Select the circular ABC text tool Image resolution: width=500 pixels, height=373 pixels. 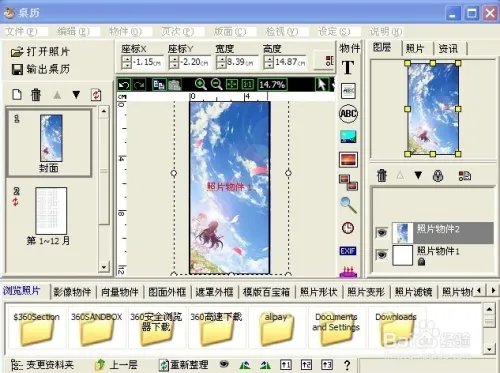coord(348,114)
